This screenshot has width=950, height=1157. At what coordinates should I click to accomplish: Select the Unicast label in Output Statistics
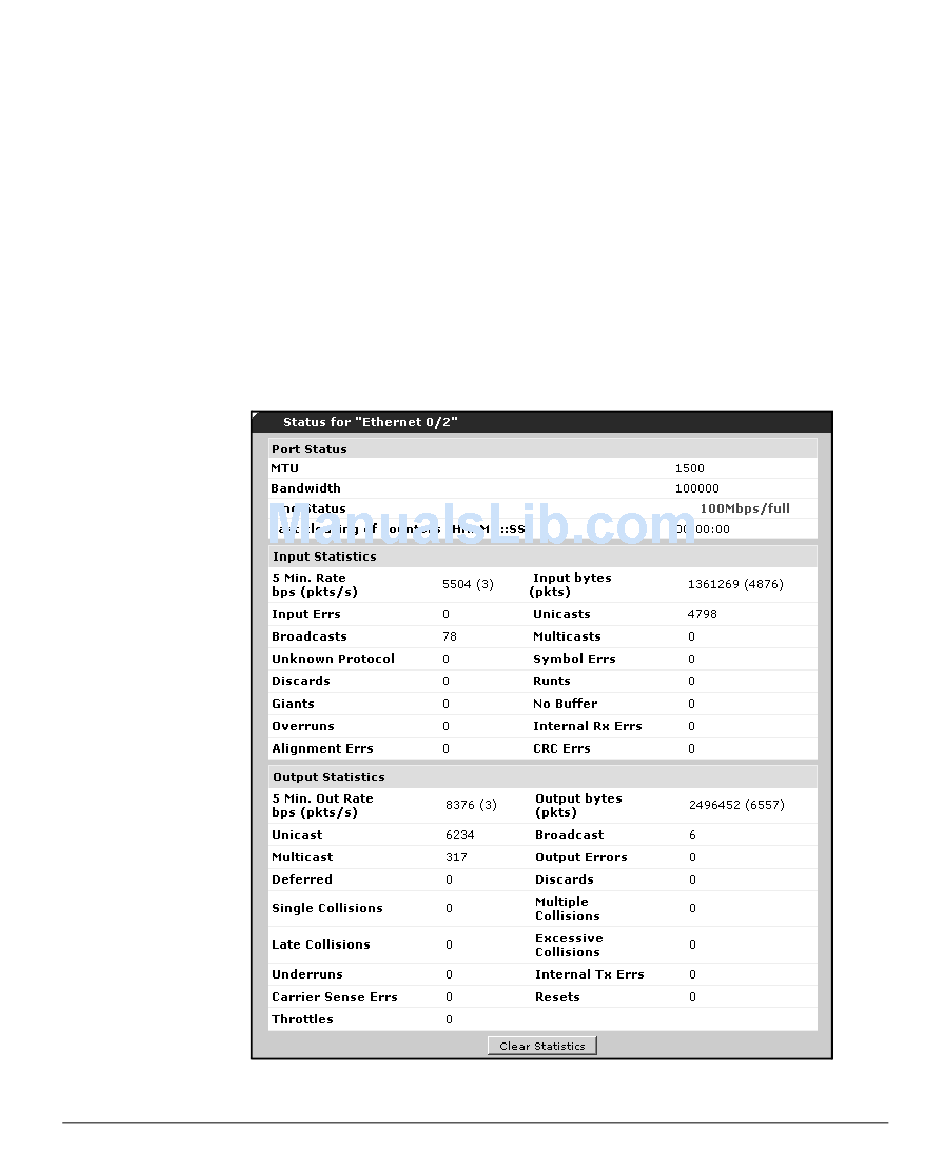[297, 835]
